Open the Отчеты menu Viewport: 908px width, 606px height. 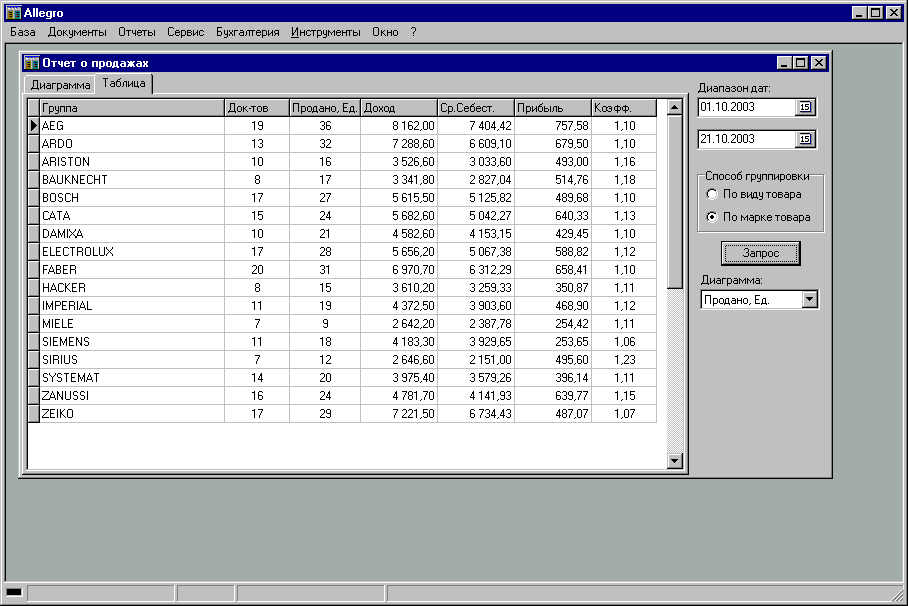[137, 32]
